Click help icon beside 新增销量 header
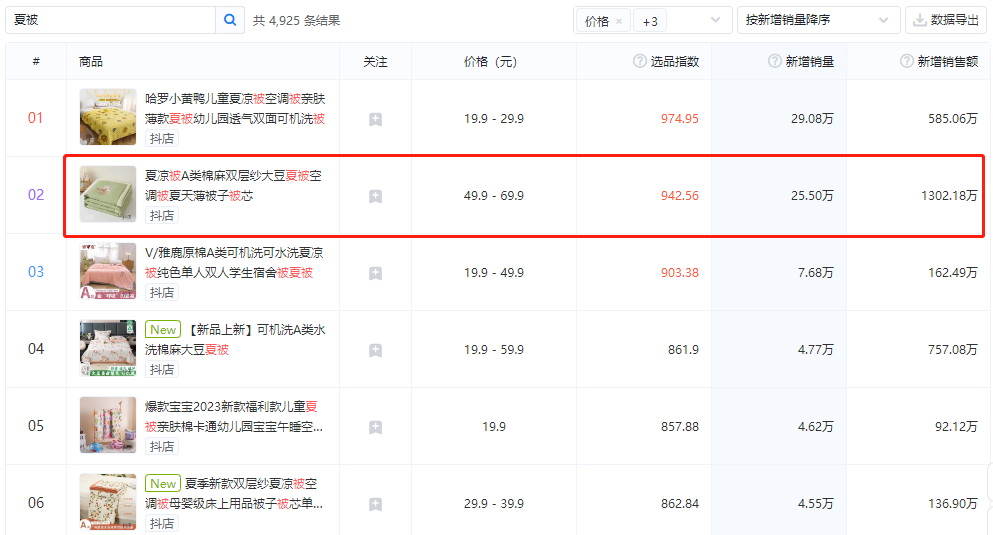Viewport: 993px width, 535px height. click(774, 61)
